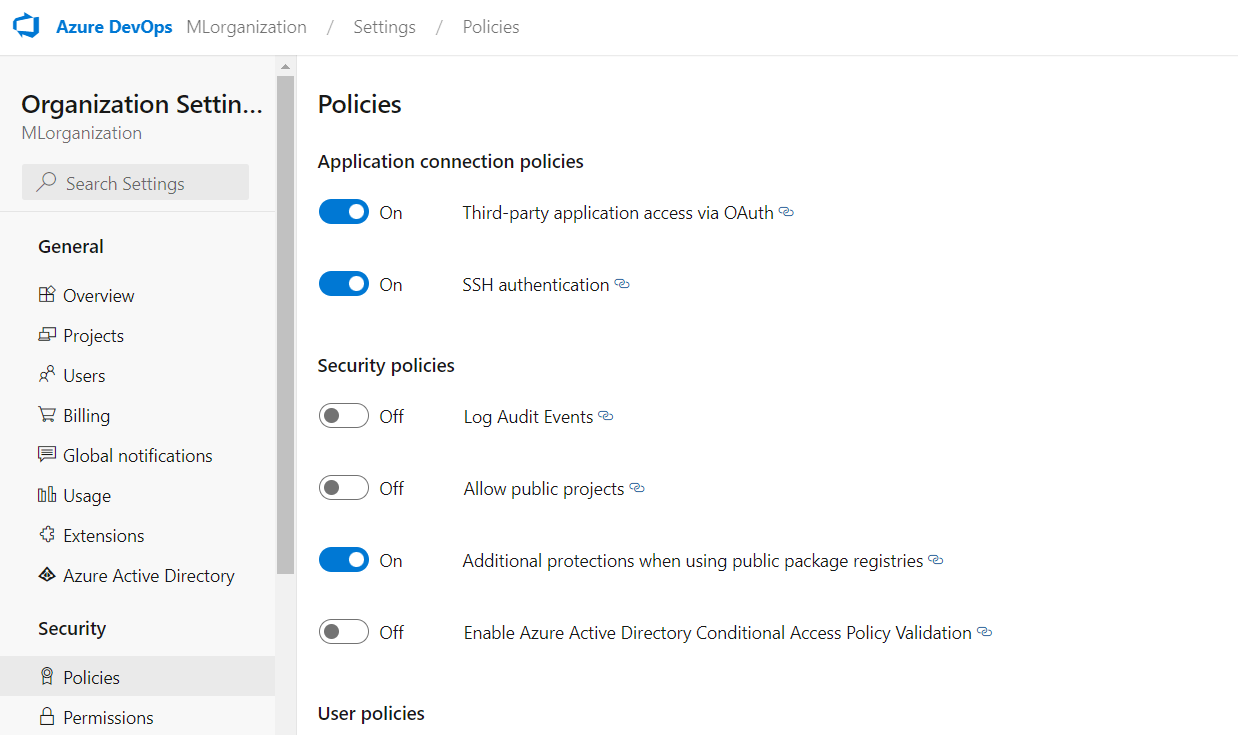Go to Usage settings page
This screenshot has width=1238, height=735.
pyautogui.click(x=86, y=496)
